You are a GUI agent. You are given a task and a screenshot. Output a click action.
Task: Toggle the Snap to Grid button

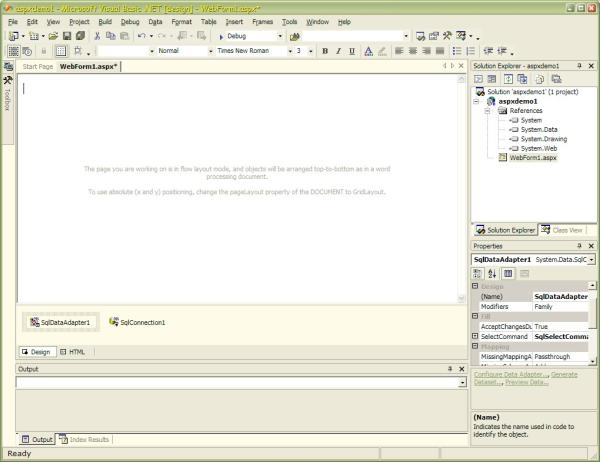coord(78,51)
